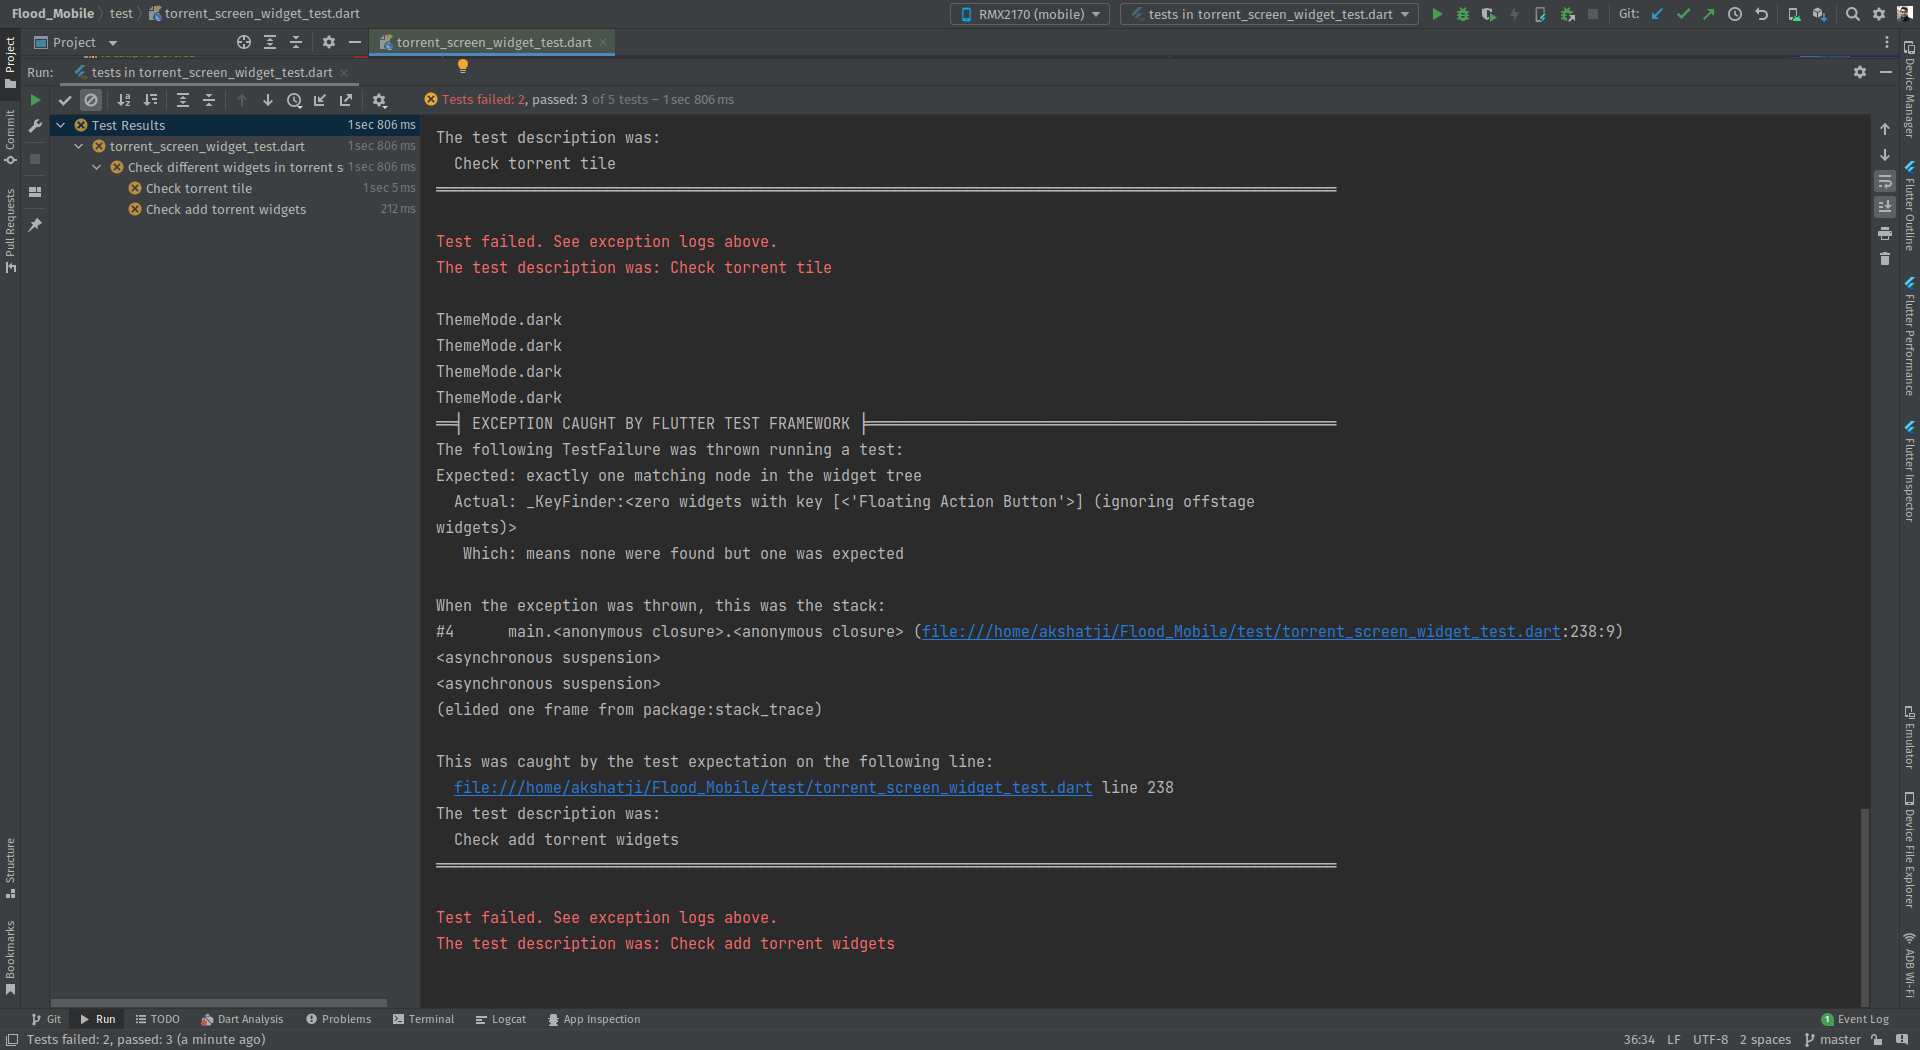Rollback changes with undo arrow icon
The width and height of the screenshot is (1920, 1050).
pos(1761,14)
